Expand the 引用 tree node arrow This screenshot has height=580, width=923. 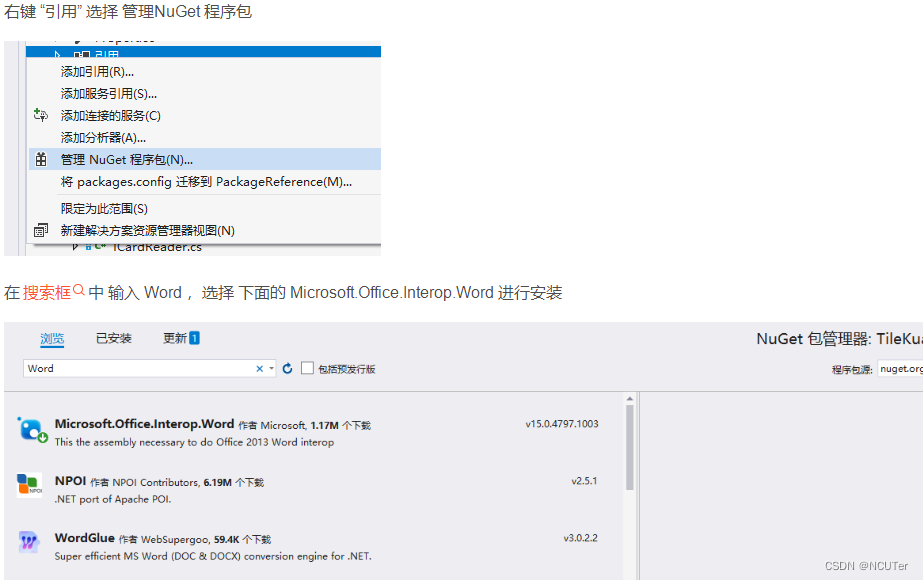click(x=57, y=54)
